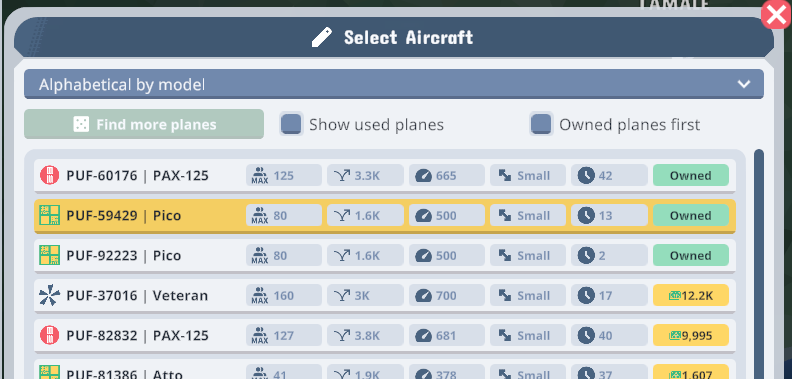Click the chevron arrow of the sort dropdown
The image size is (792, 379).
[744, 84]
